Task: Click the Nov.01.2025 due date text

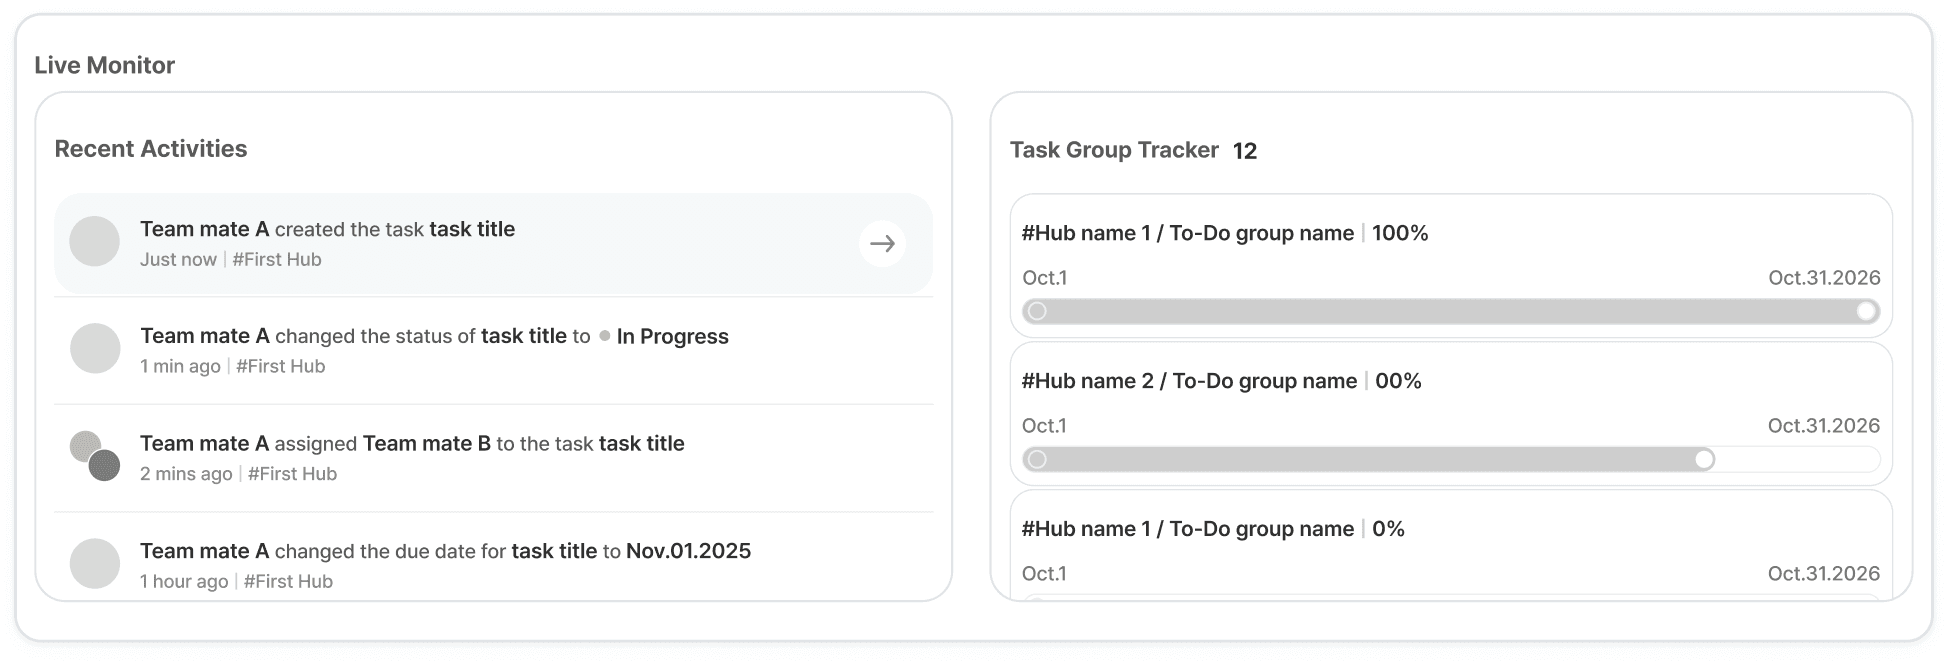Action: (x=688, y=551)
